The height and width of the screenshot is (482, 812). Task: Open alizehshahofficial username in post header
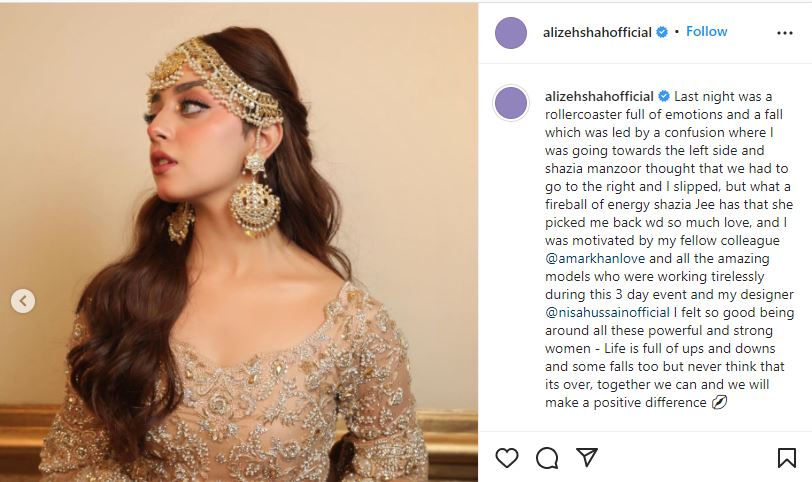coord(597,32)
